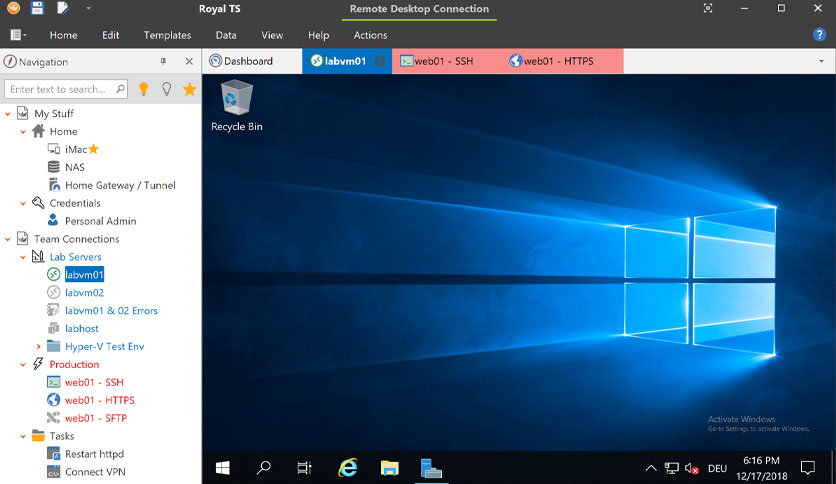Viewport: 836px width, 484px height.
Task: Open Server Manager from remote taskbar
Action: point(431,468)
